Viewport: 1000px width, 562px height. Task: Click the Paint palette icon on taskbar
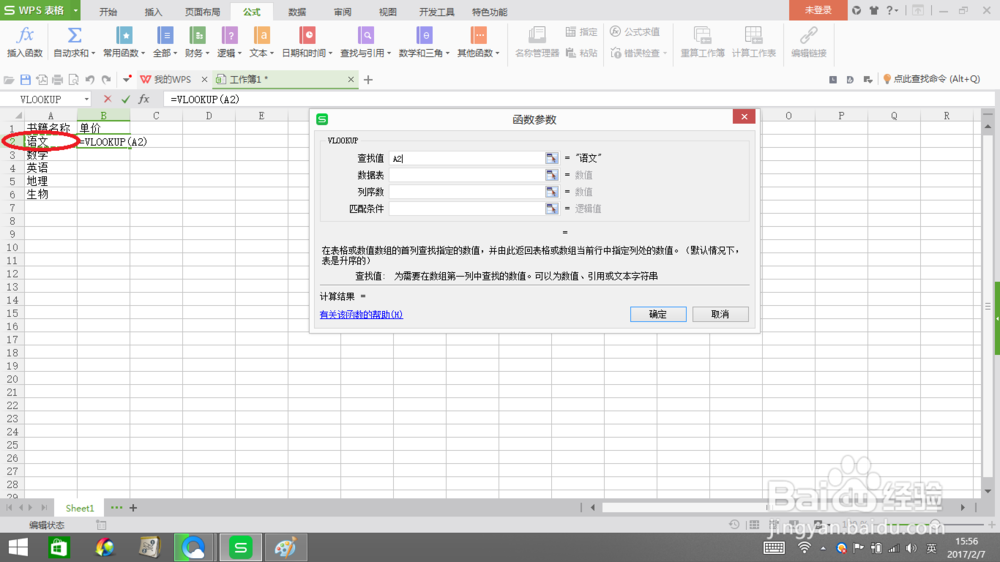pyautogui.click(x=285, y=547)
